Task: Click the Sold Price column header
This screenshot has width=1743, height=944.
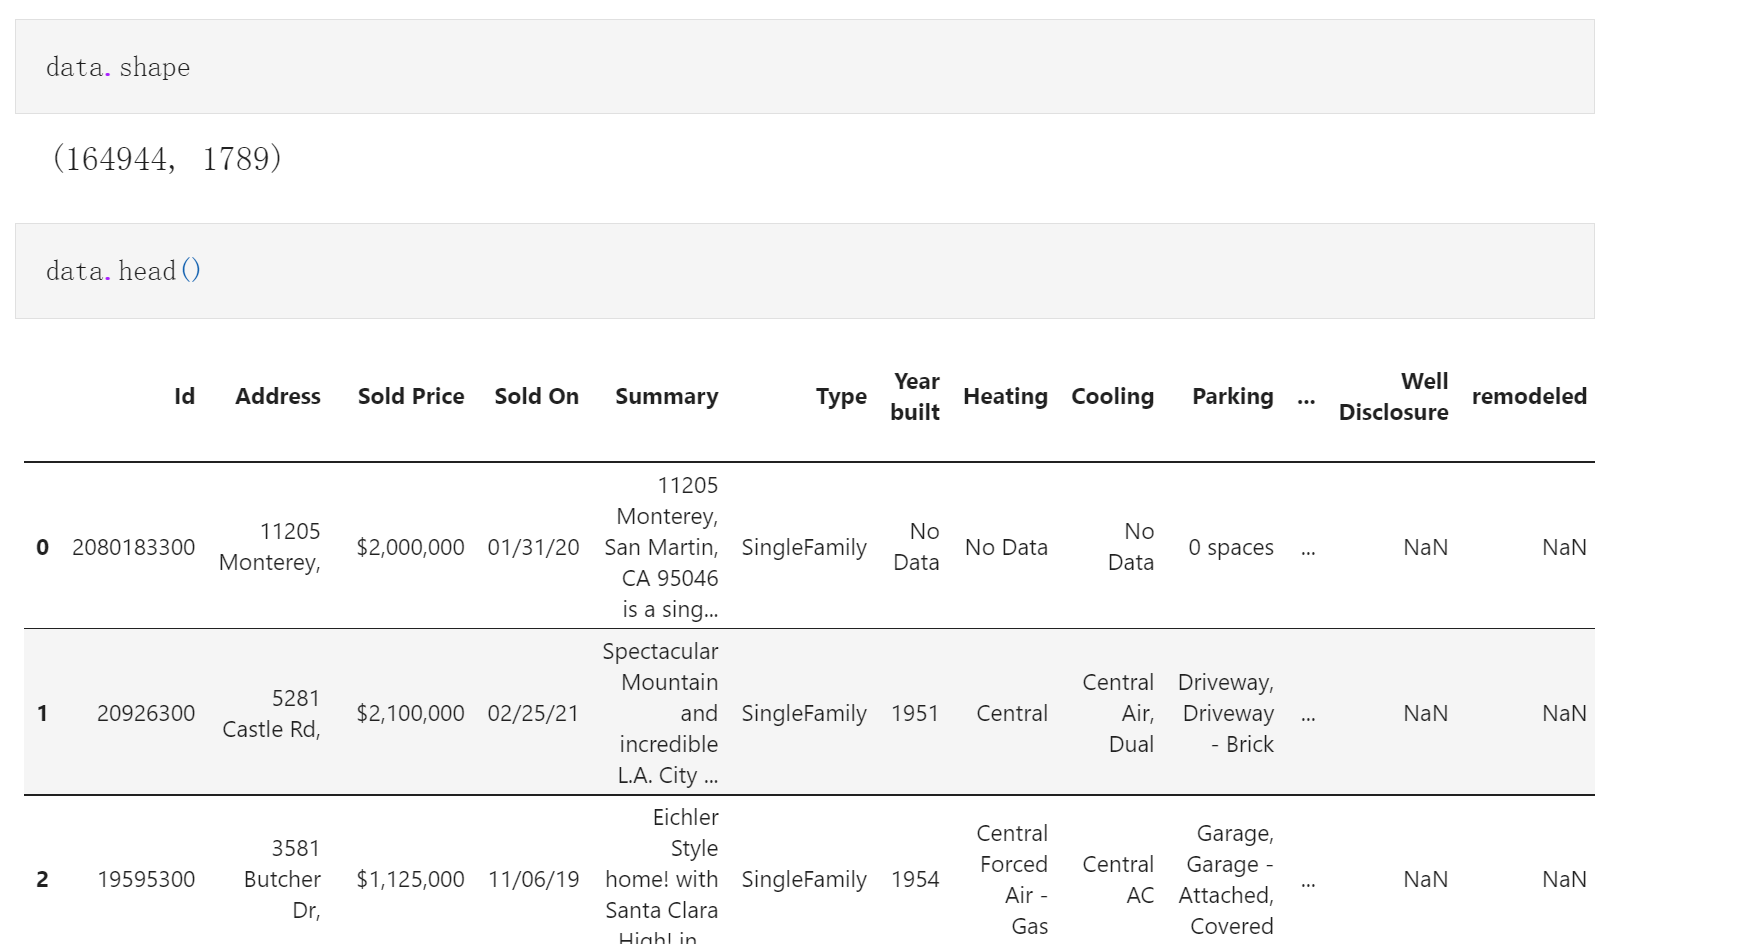Action: click(x=410, y=397)
